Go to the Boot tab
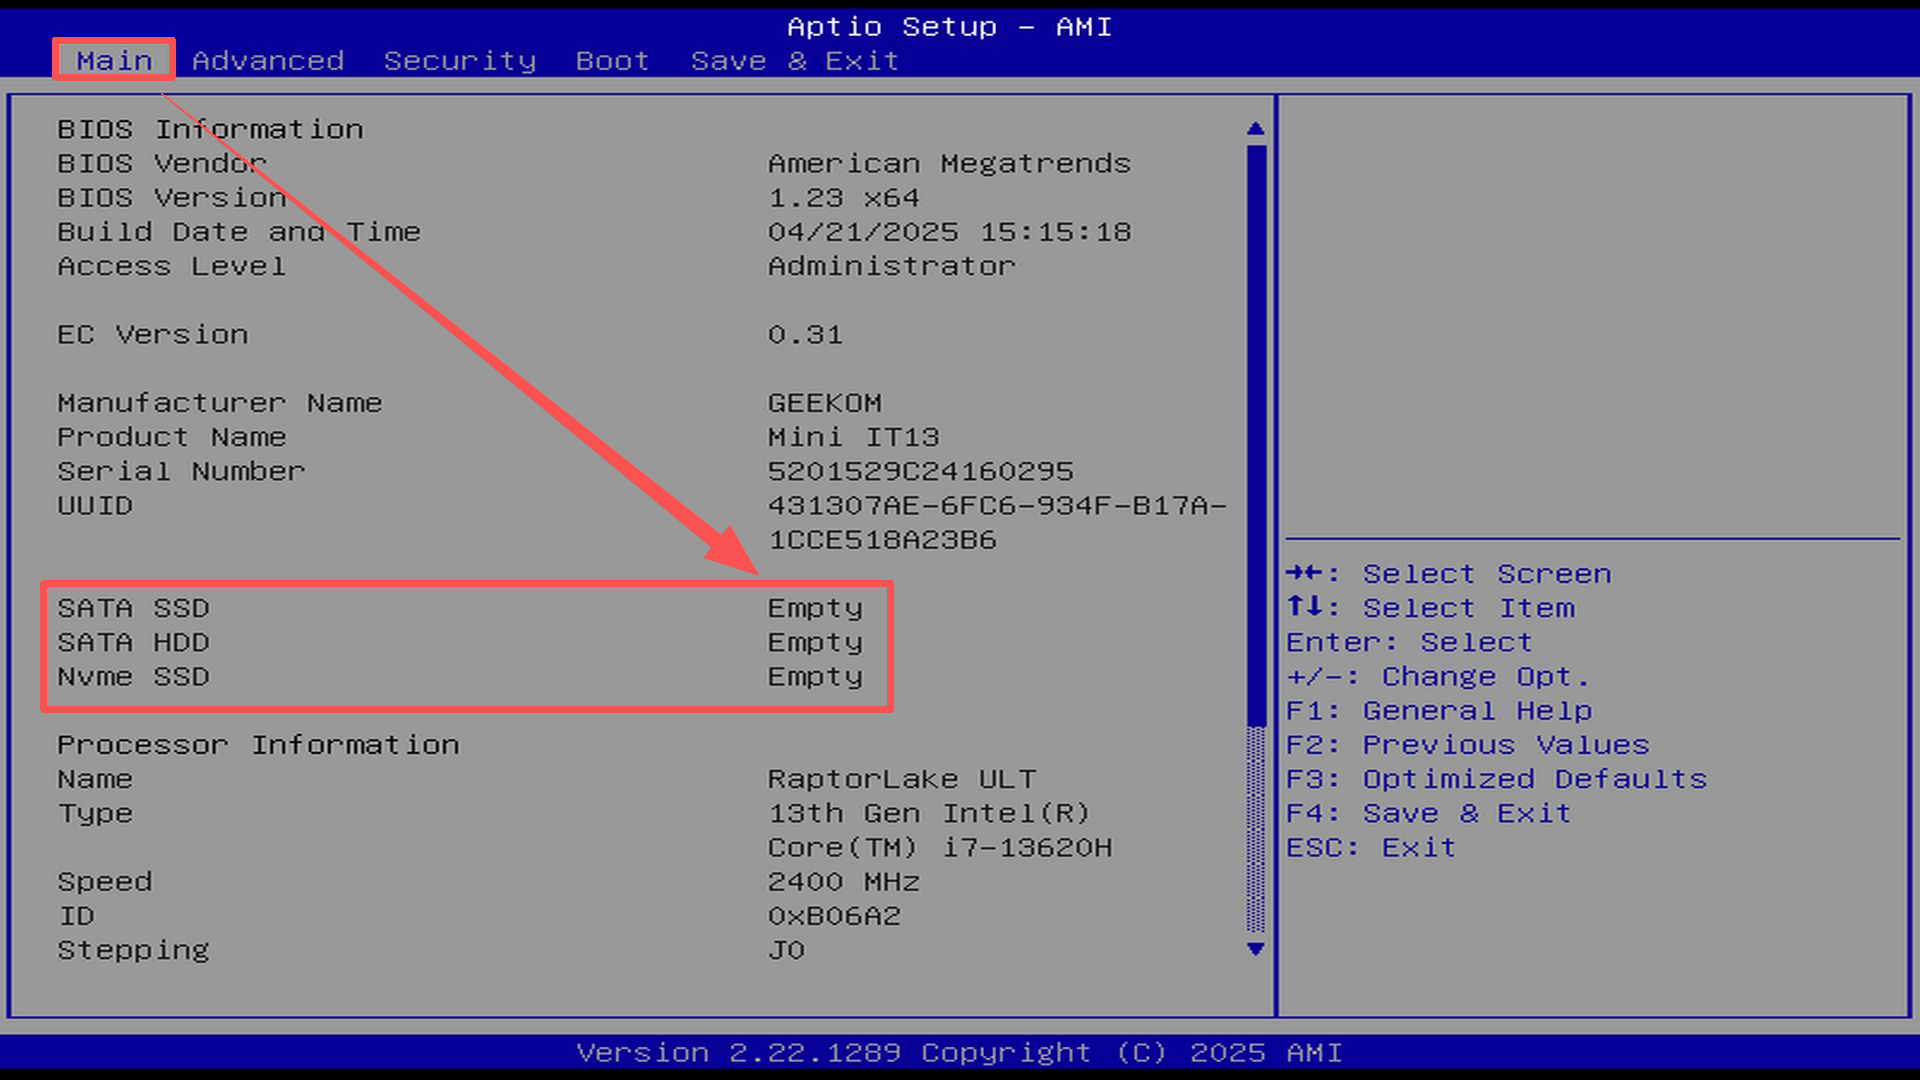The image size is (1920, 1080). coord(612,61)
